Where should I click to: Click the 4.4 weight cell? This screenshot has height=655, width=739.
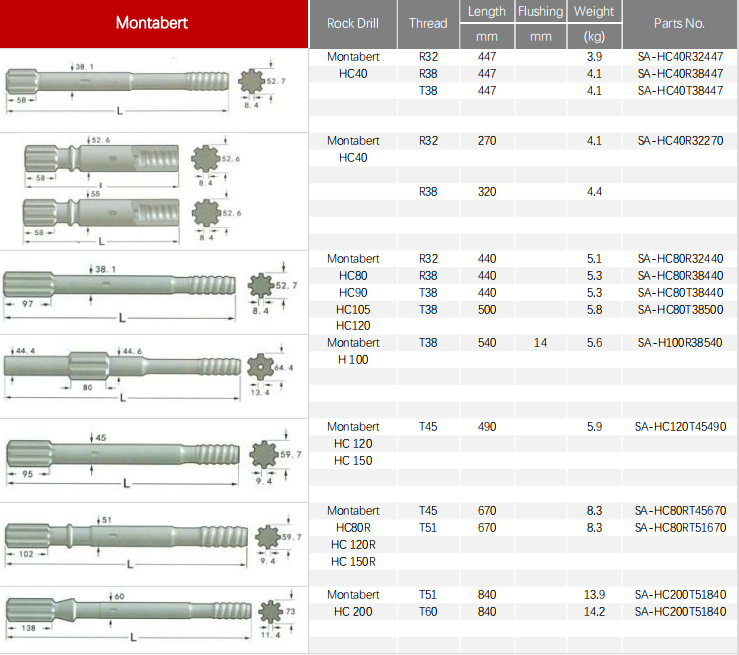tap(594, 192)
